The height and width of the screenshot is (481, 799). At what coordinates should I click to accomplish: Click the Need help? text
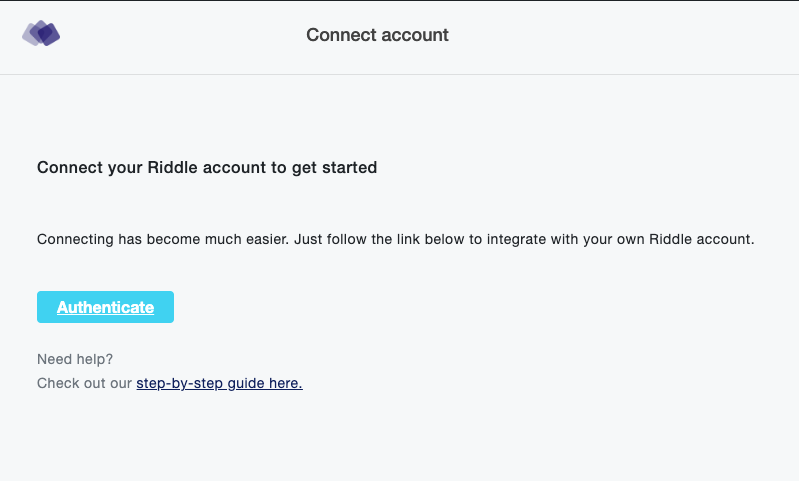(75, 359)
